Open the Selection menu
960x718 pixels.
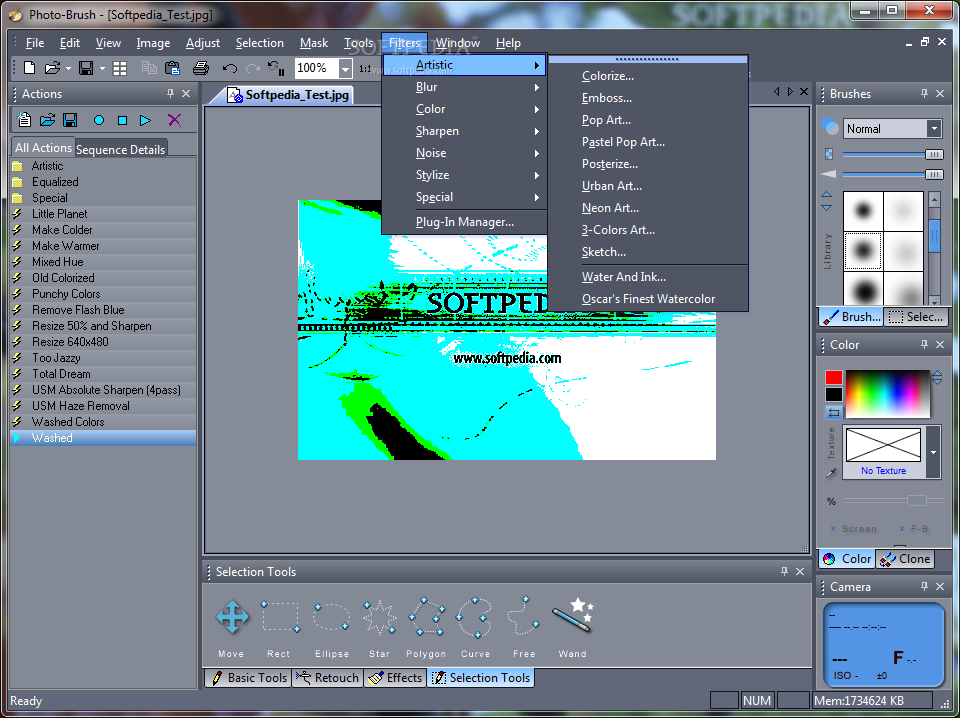coord(260,43)
